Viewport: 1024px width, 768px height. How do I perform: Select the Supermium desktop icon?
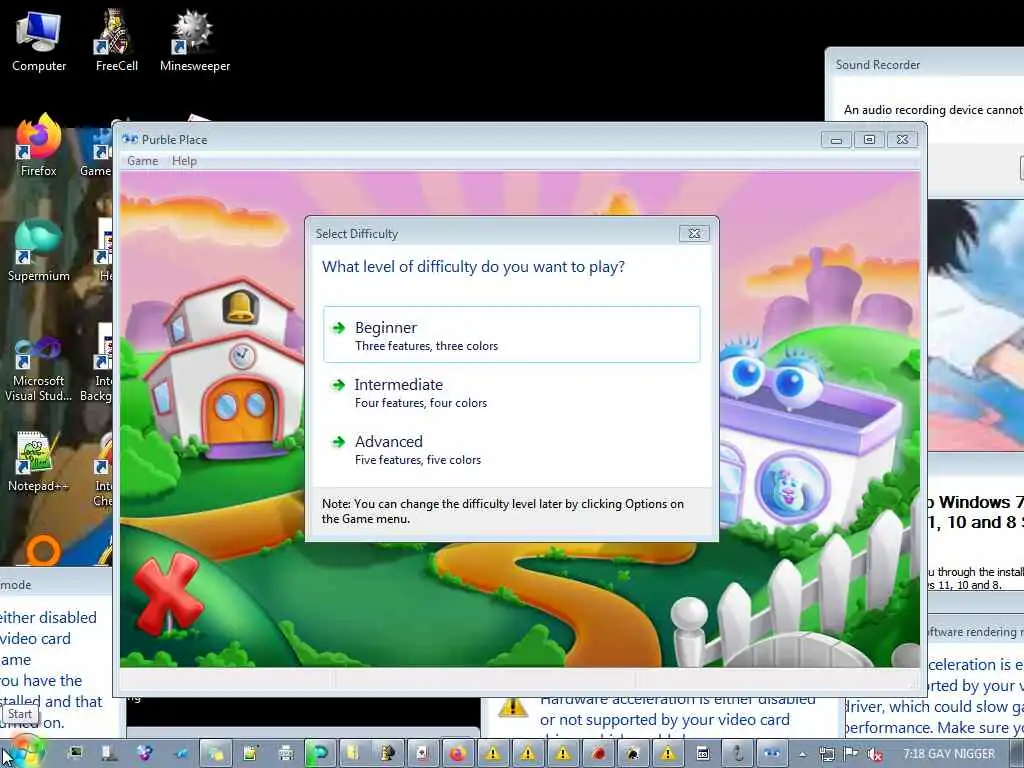click(x=39, y=251)
